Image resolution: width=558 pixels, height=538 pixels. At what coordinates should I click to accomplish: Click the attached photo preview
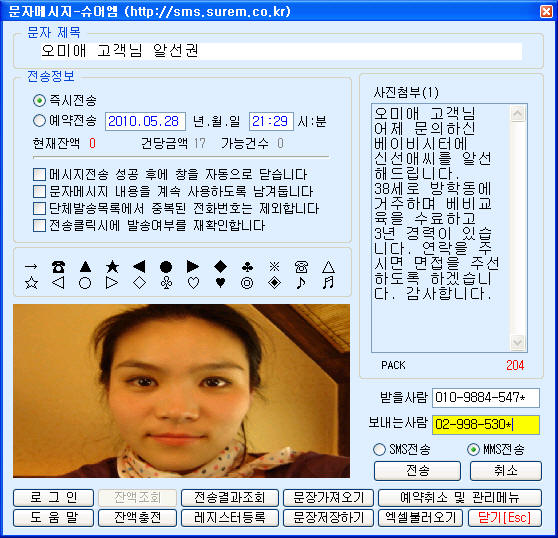click(x=181, y=391)
